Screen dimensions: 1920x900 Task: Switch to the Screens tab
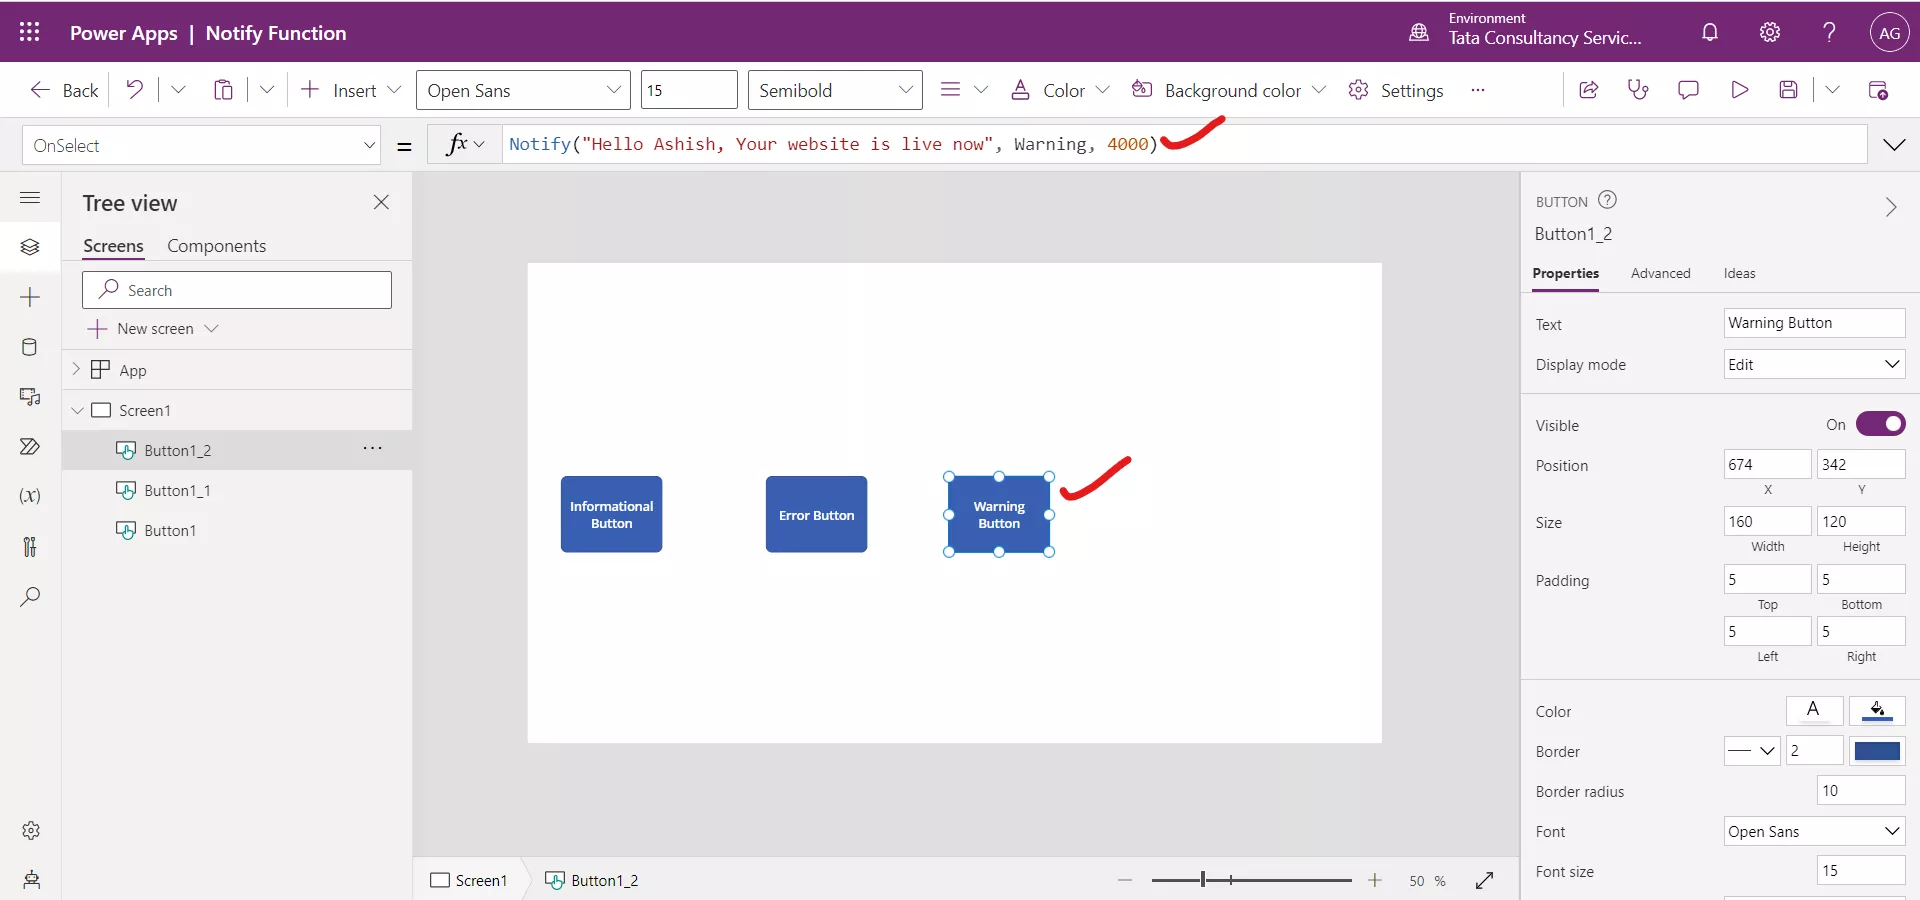113,246
